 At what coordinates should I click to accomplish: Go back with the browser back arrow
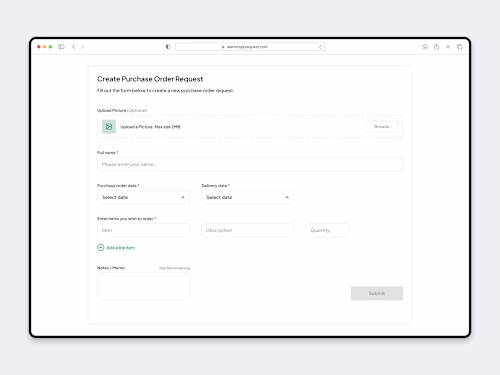(74, 47)
